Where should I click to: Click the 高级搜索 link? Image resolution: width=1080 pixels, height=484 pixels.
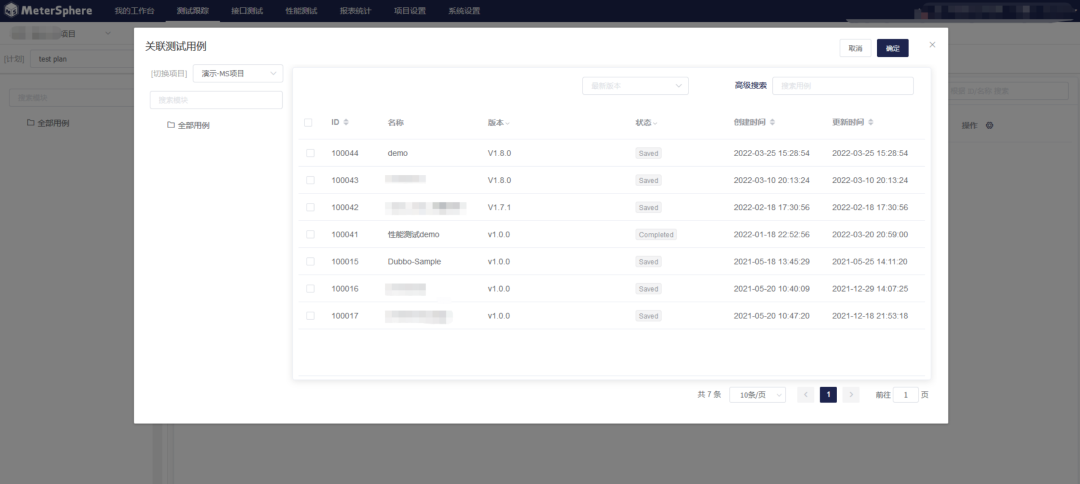pos(751,85)
